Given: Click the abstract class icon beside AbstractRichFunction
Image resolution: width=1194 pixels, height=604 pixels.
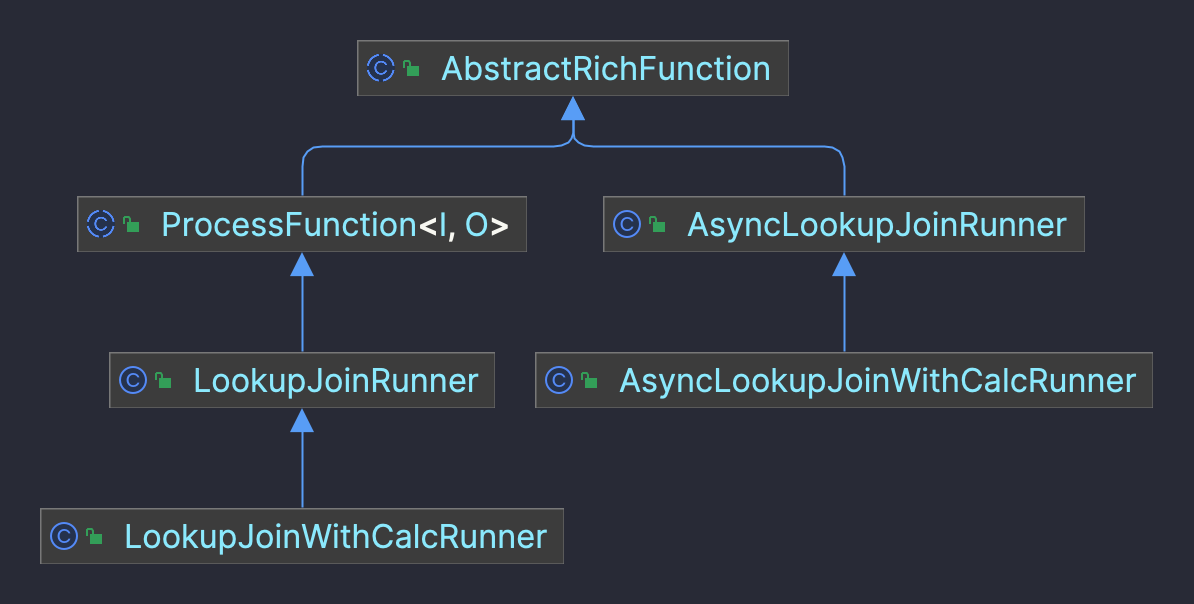Looking at the screenshot, I should [x=381, y=69].
